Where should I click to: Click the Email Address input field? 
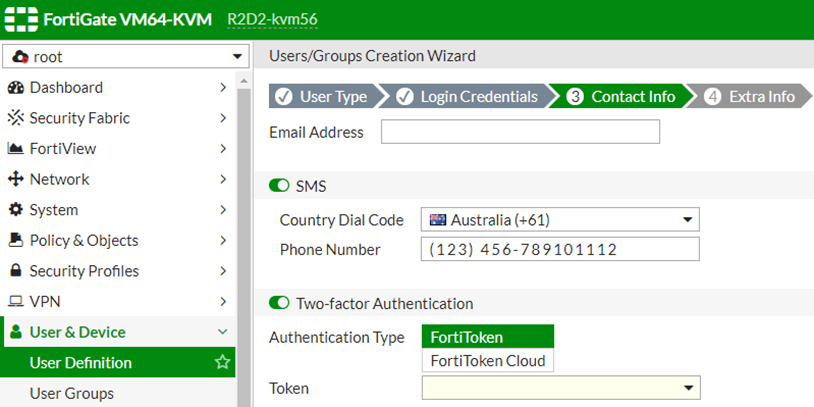pos(520,132)
